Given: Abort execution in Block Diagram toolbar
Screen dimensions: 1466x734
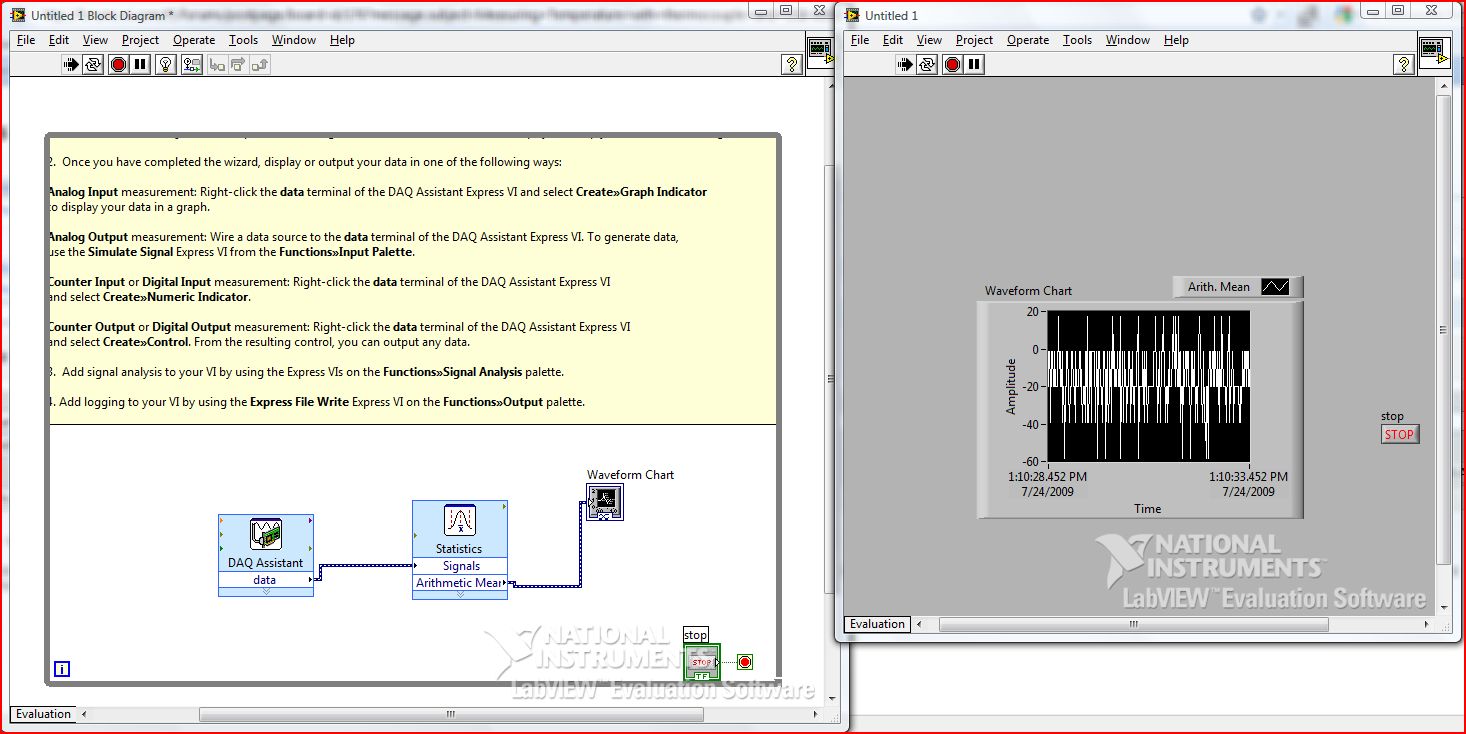Looking at the screenshot, I should pos(119,65).
